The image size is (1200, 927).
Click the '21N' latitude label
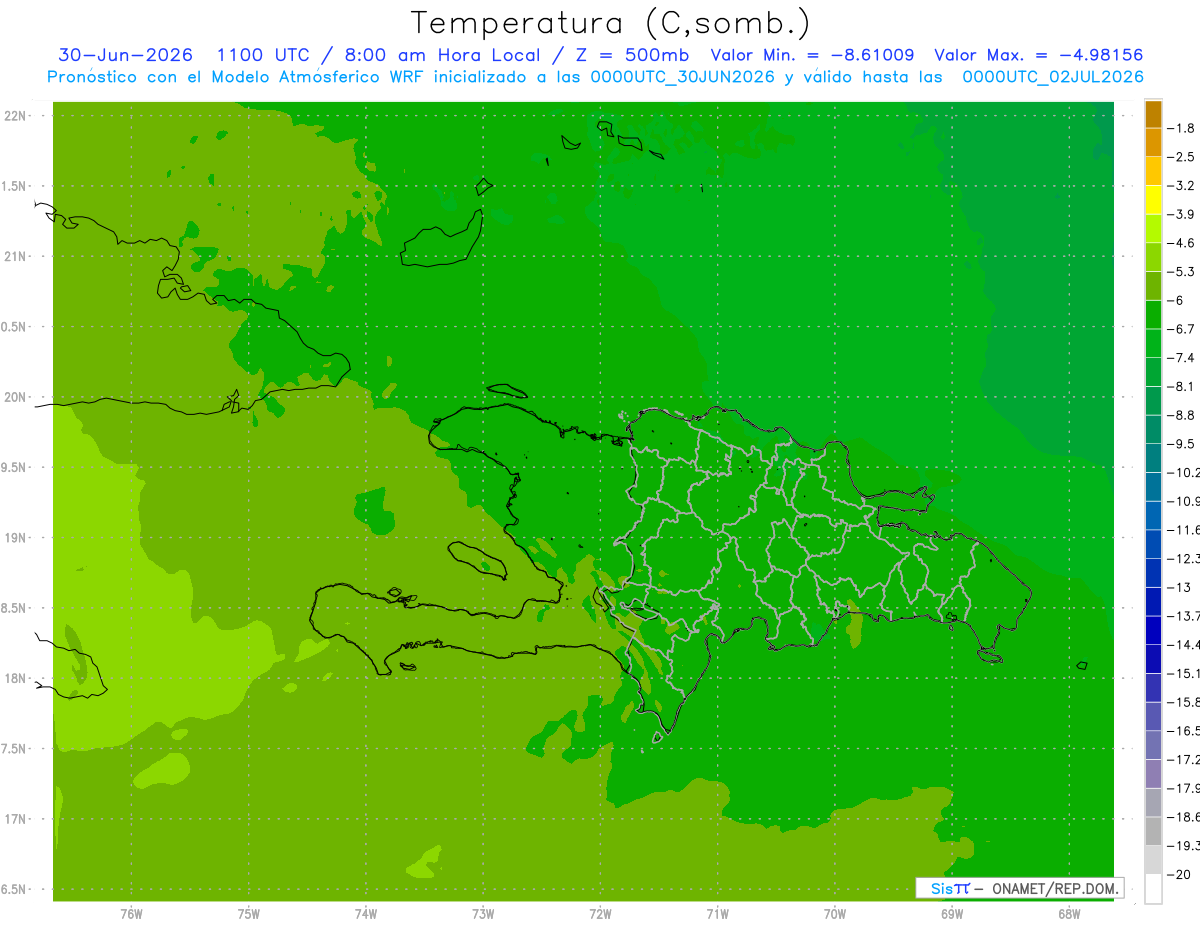(16, 256)
